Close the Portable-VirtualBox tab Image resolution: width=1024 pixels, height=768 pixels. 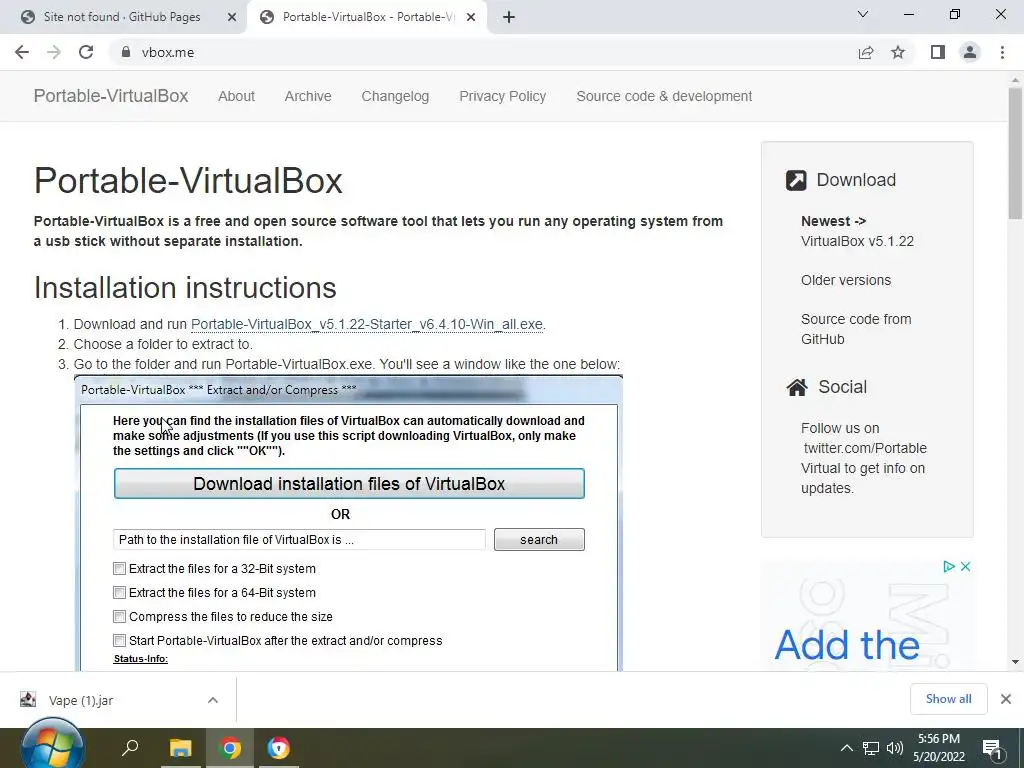pyautogui.click(x=471, y=17)
